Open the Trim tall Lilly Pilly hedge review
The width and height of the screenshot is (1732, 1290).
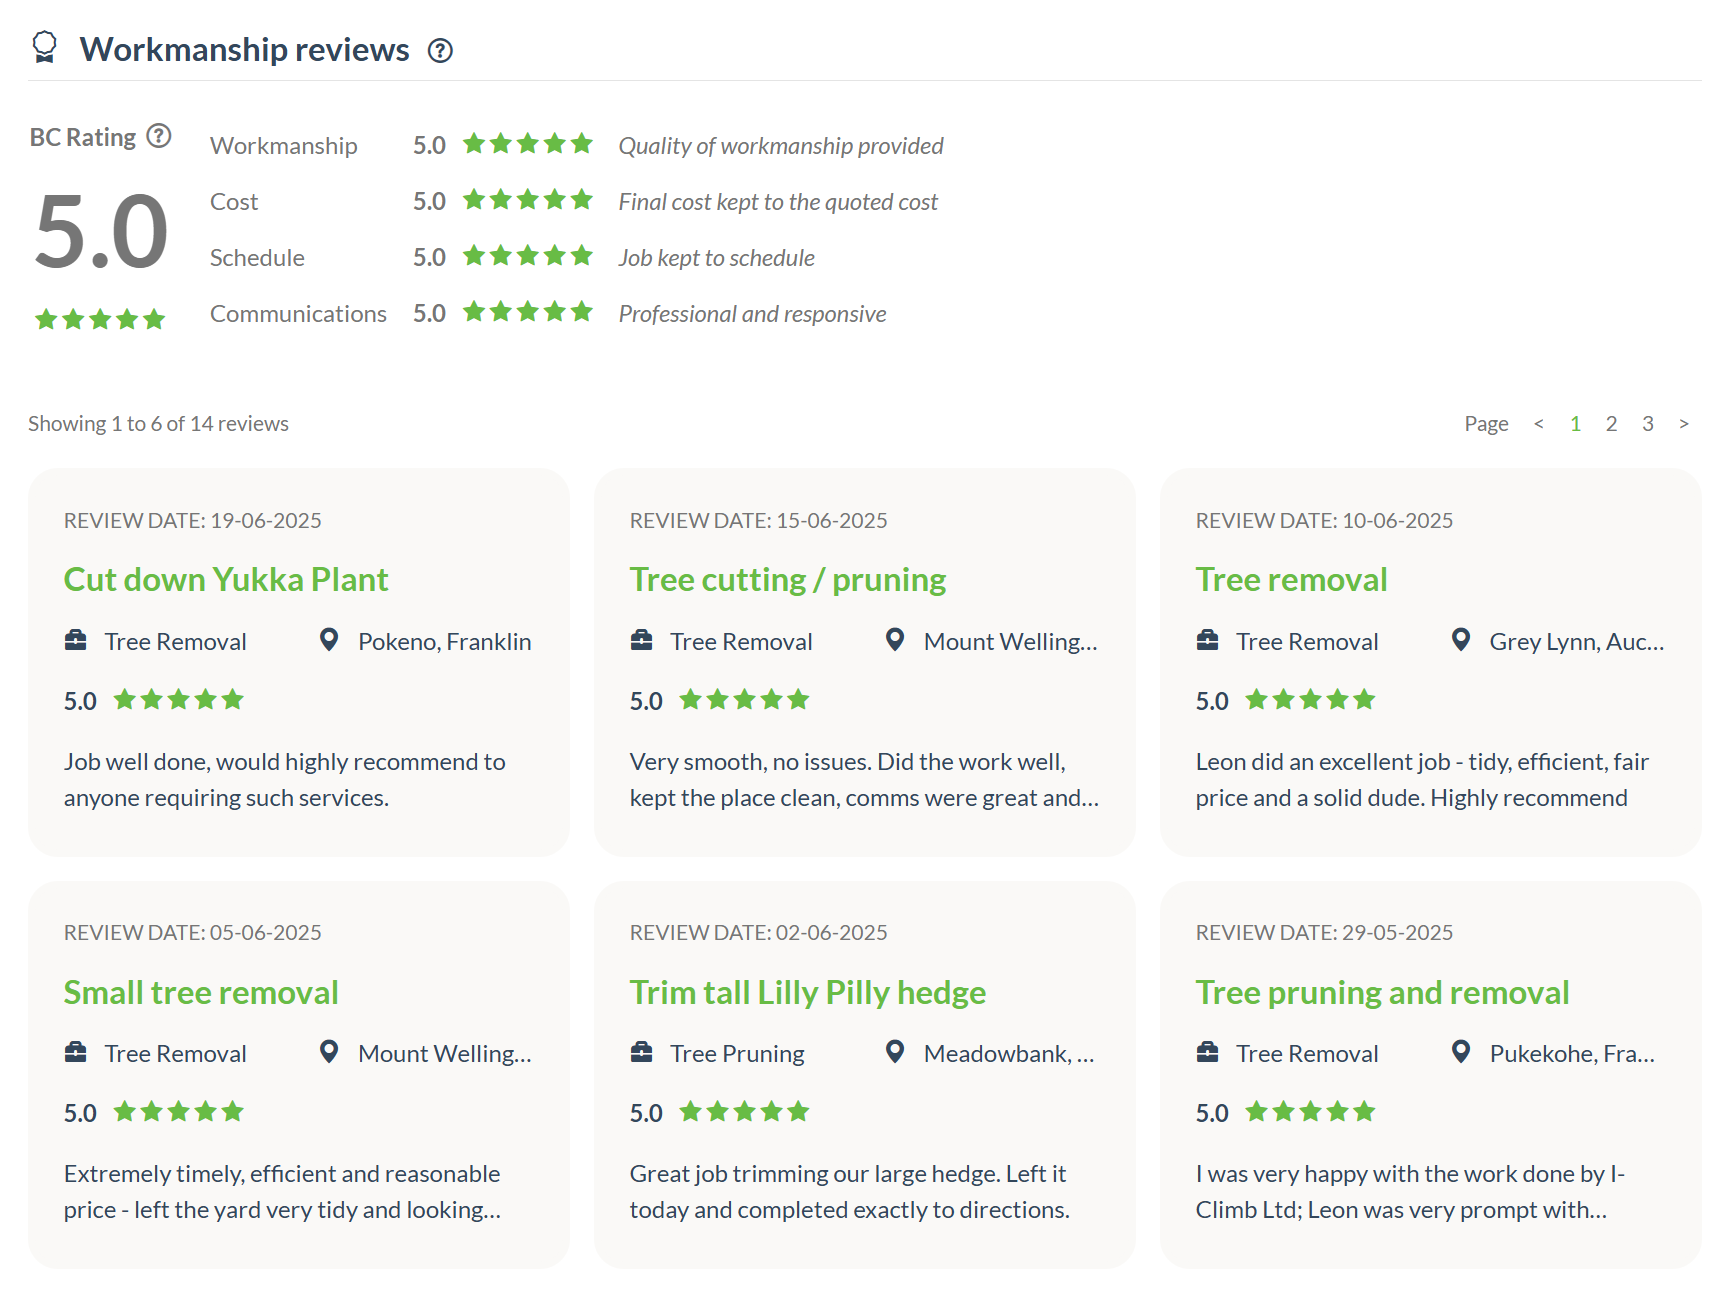pos(807,993)
